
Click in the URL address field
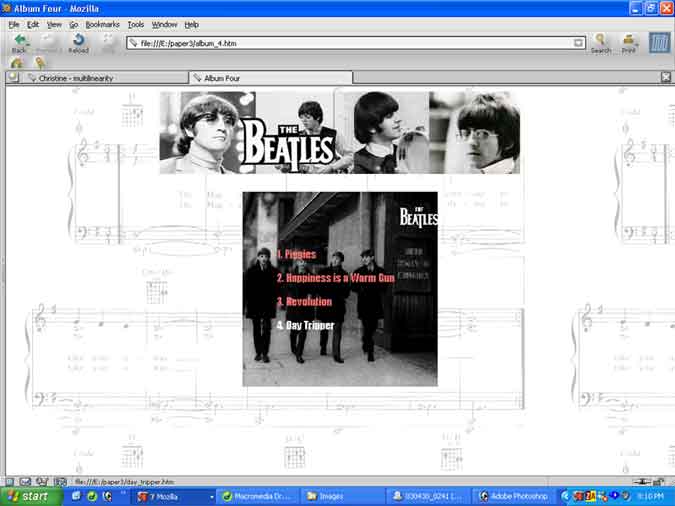coord(350,43)
